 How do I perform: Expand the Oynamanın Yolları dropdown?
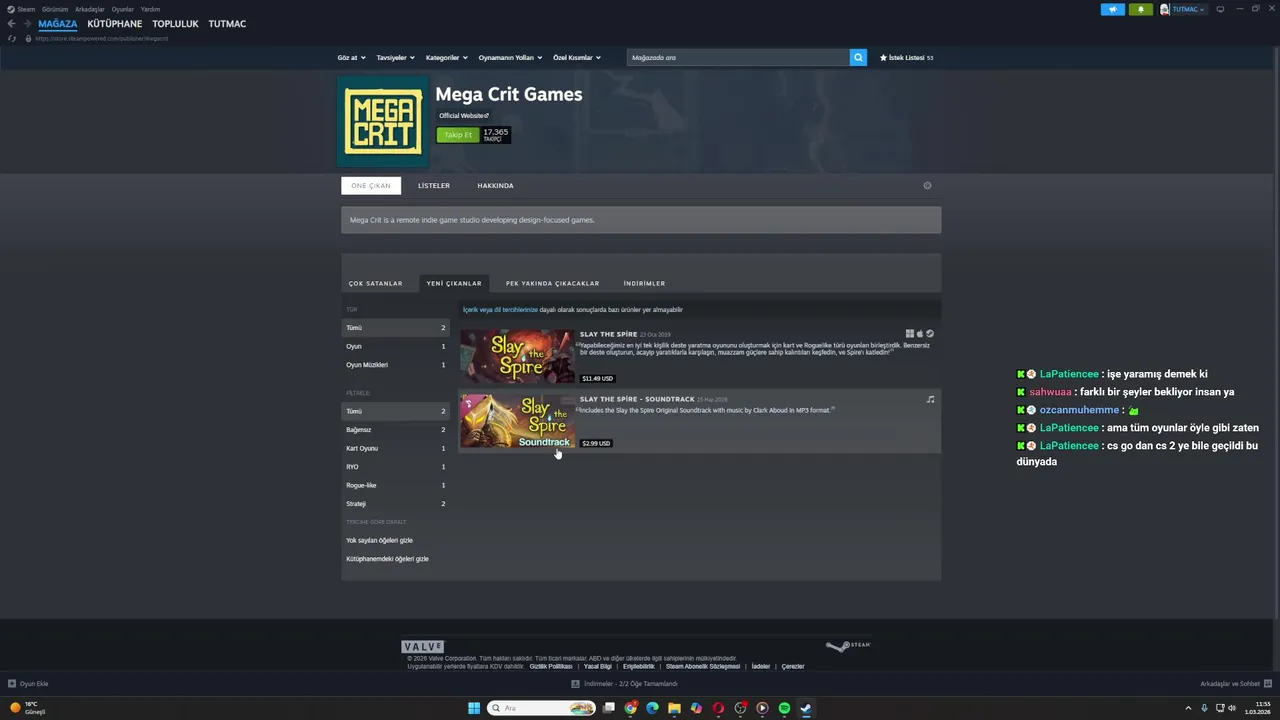[x=510, y=58]
